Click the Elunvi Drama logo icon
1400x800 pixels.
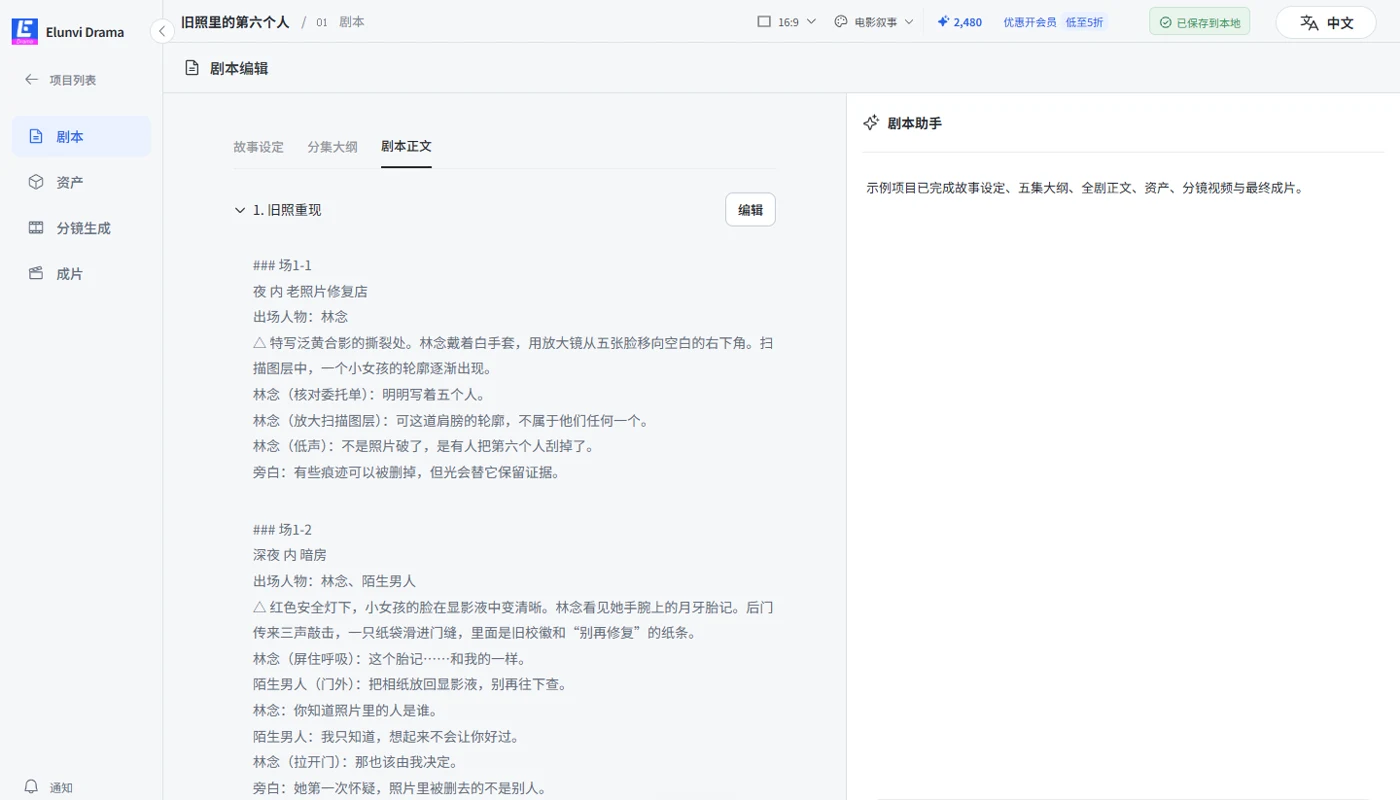24,31
